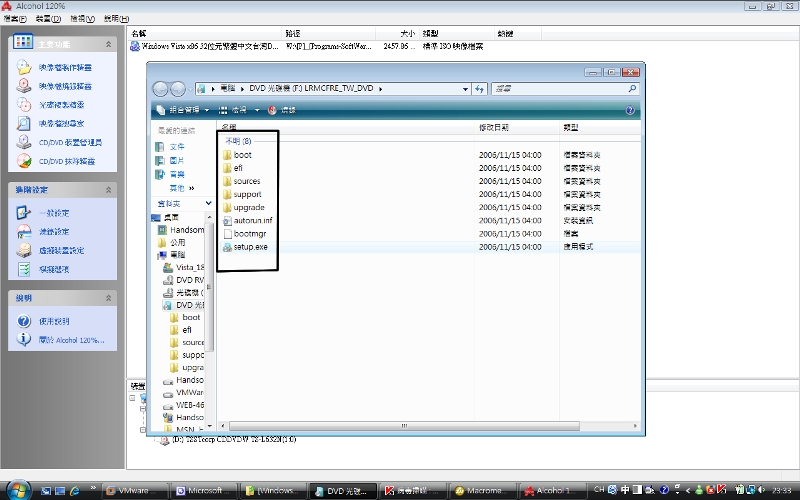Click the volume icon in system tray
Screen dimensions: 800x500
(762, 490)
